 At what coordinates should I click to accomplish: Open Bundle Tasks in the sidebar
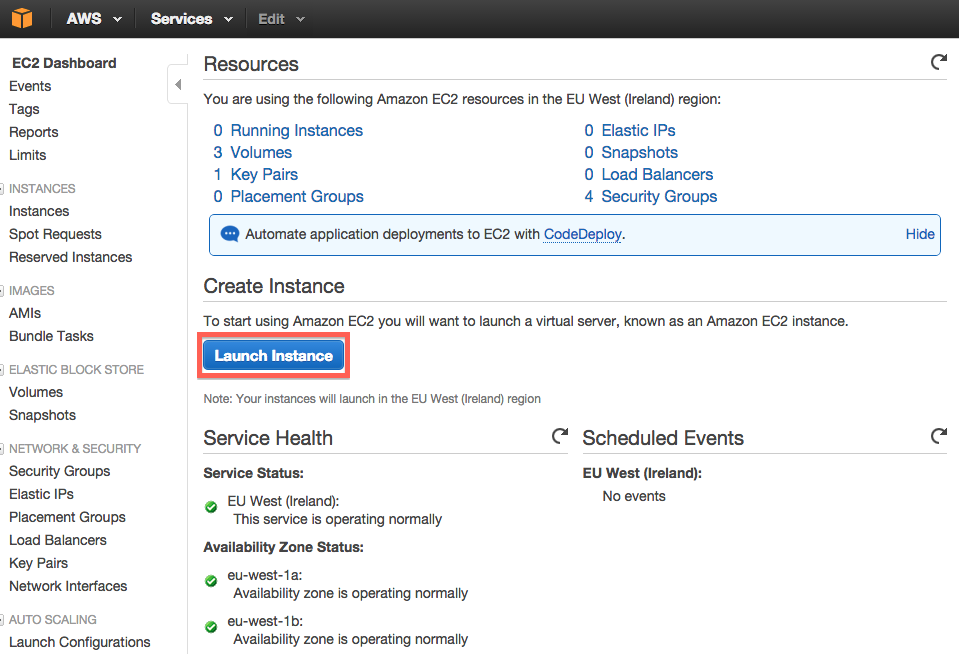coord(51,336)
